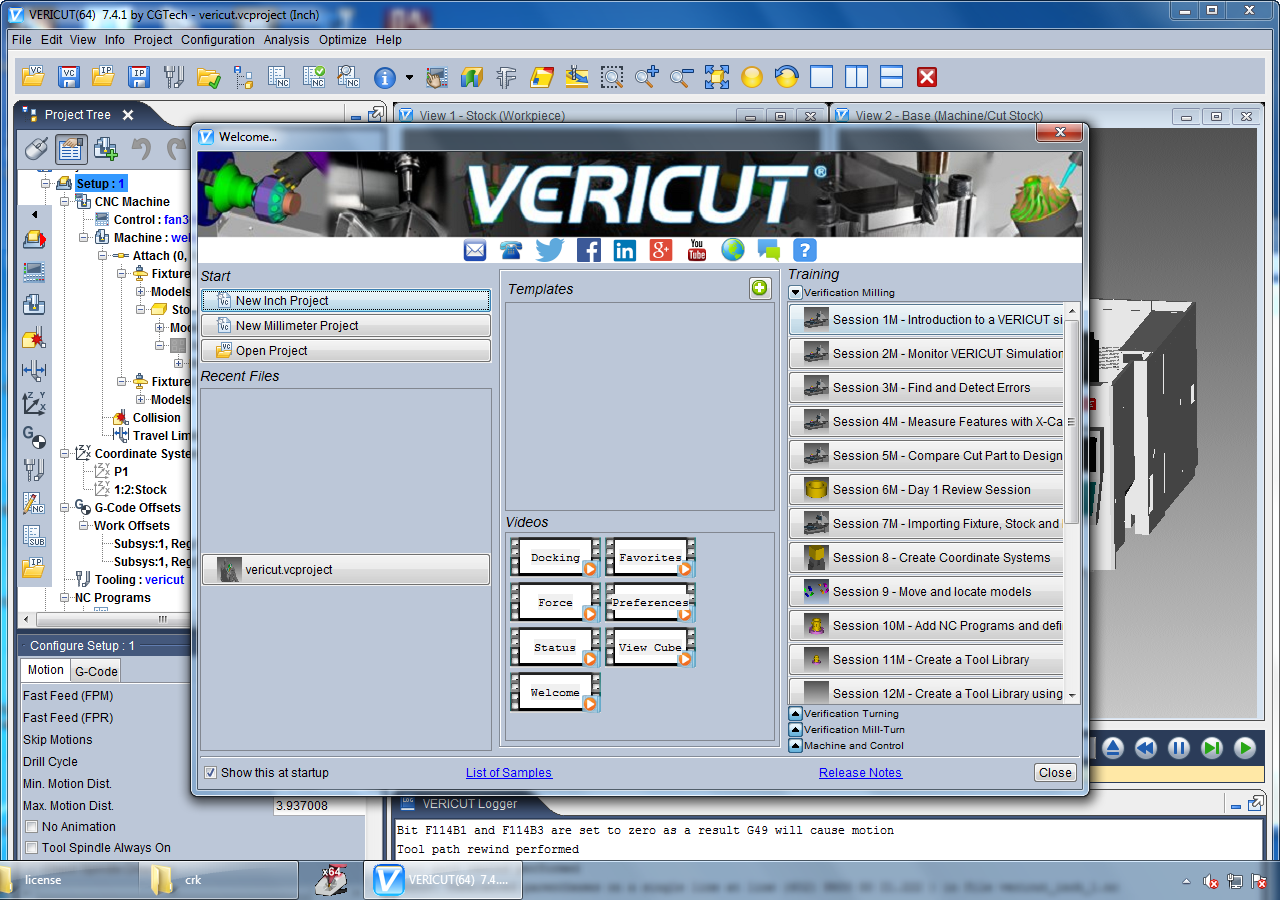Image resolution: width=1280 pixels, height=900 pixels.
Task: Click Save Project icon in main toolbar
Action: click(69, 77)
